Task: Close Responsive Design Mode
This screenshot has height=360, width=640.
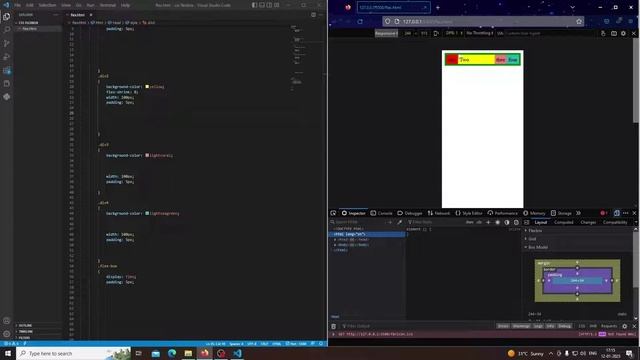Action: 634,33
